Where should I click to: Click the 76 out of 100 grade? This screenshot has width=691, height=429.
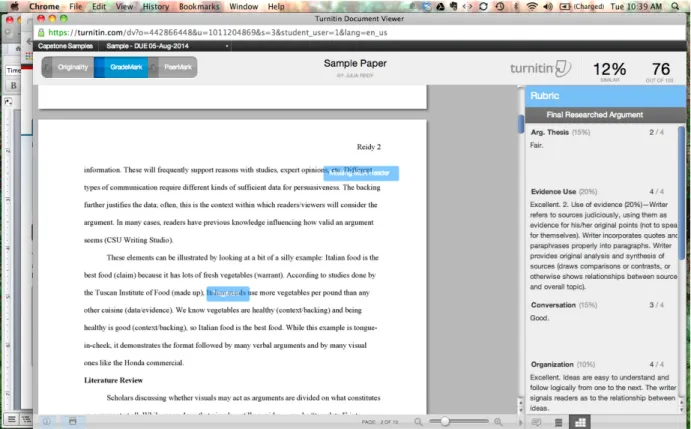coord(660,71)
